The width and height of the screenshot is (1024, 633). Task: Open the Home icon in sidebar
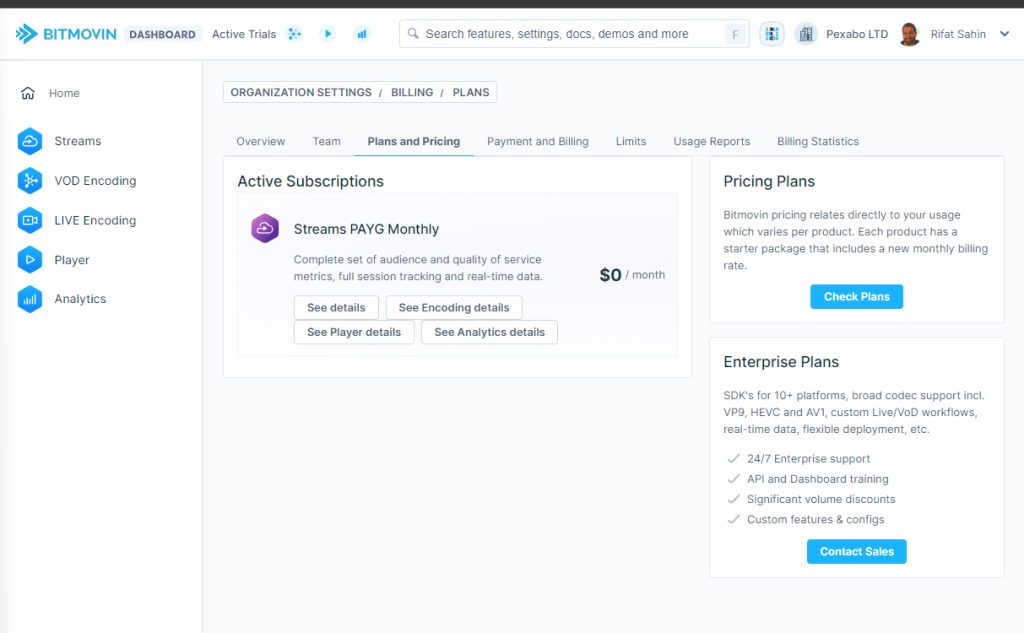coord(27,93)
